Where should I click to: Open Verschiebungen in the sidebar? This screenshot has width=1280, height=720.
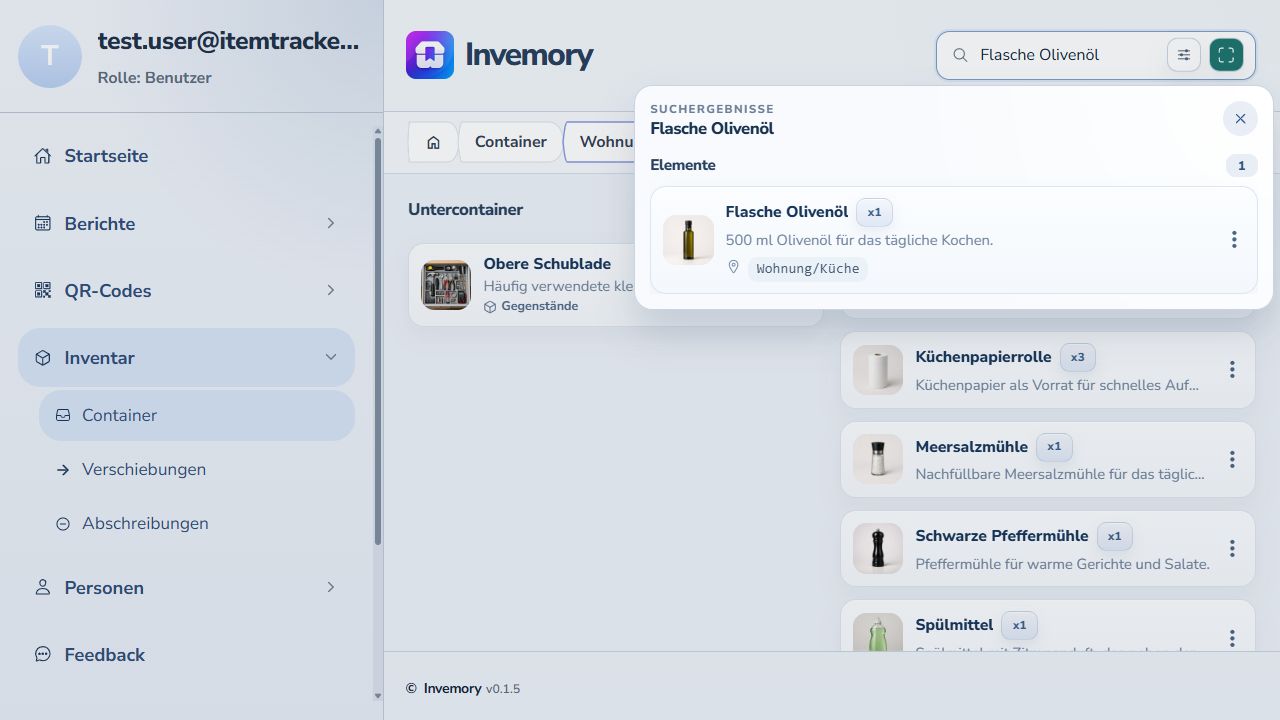pos(197,469)
